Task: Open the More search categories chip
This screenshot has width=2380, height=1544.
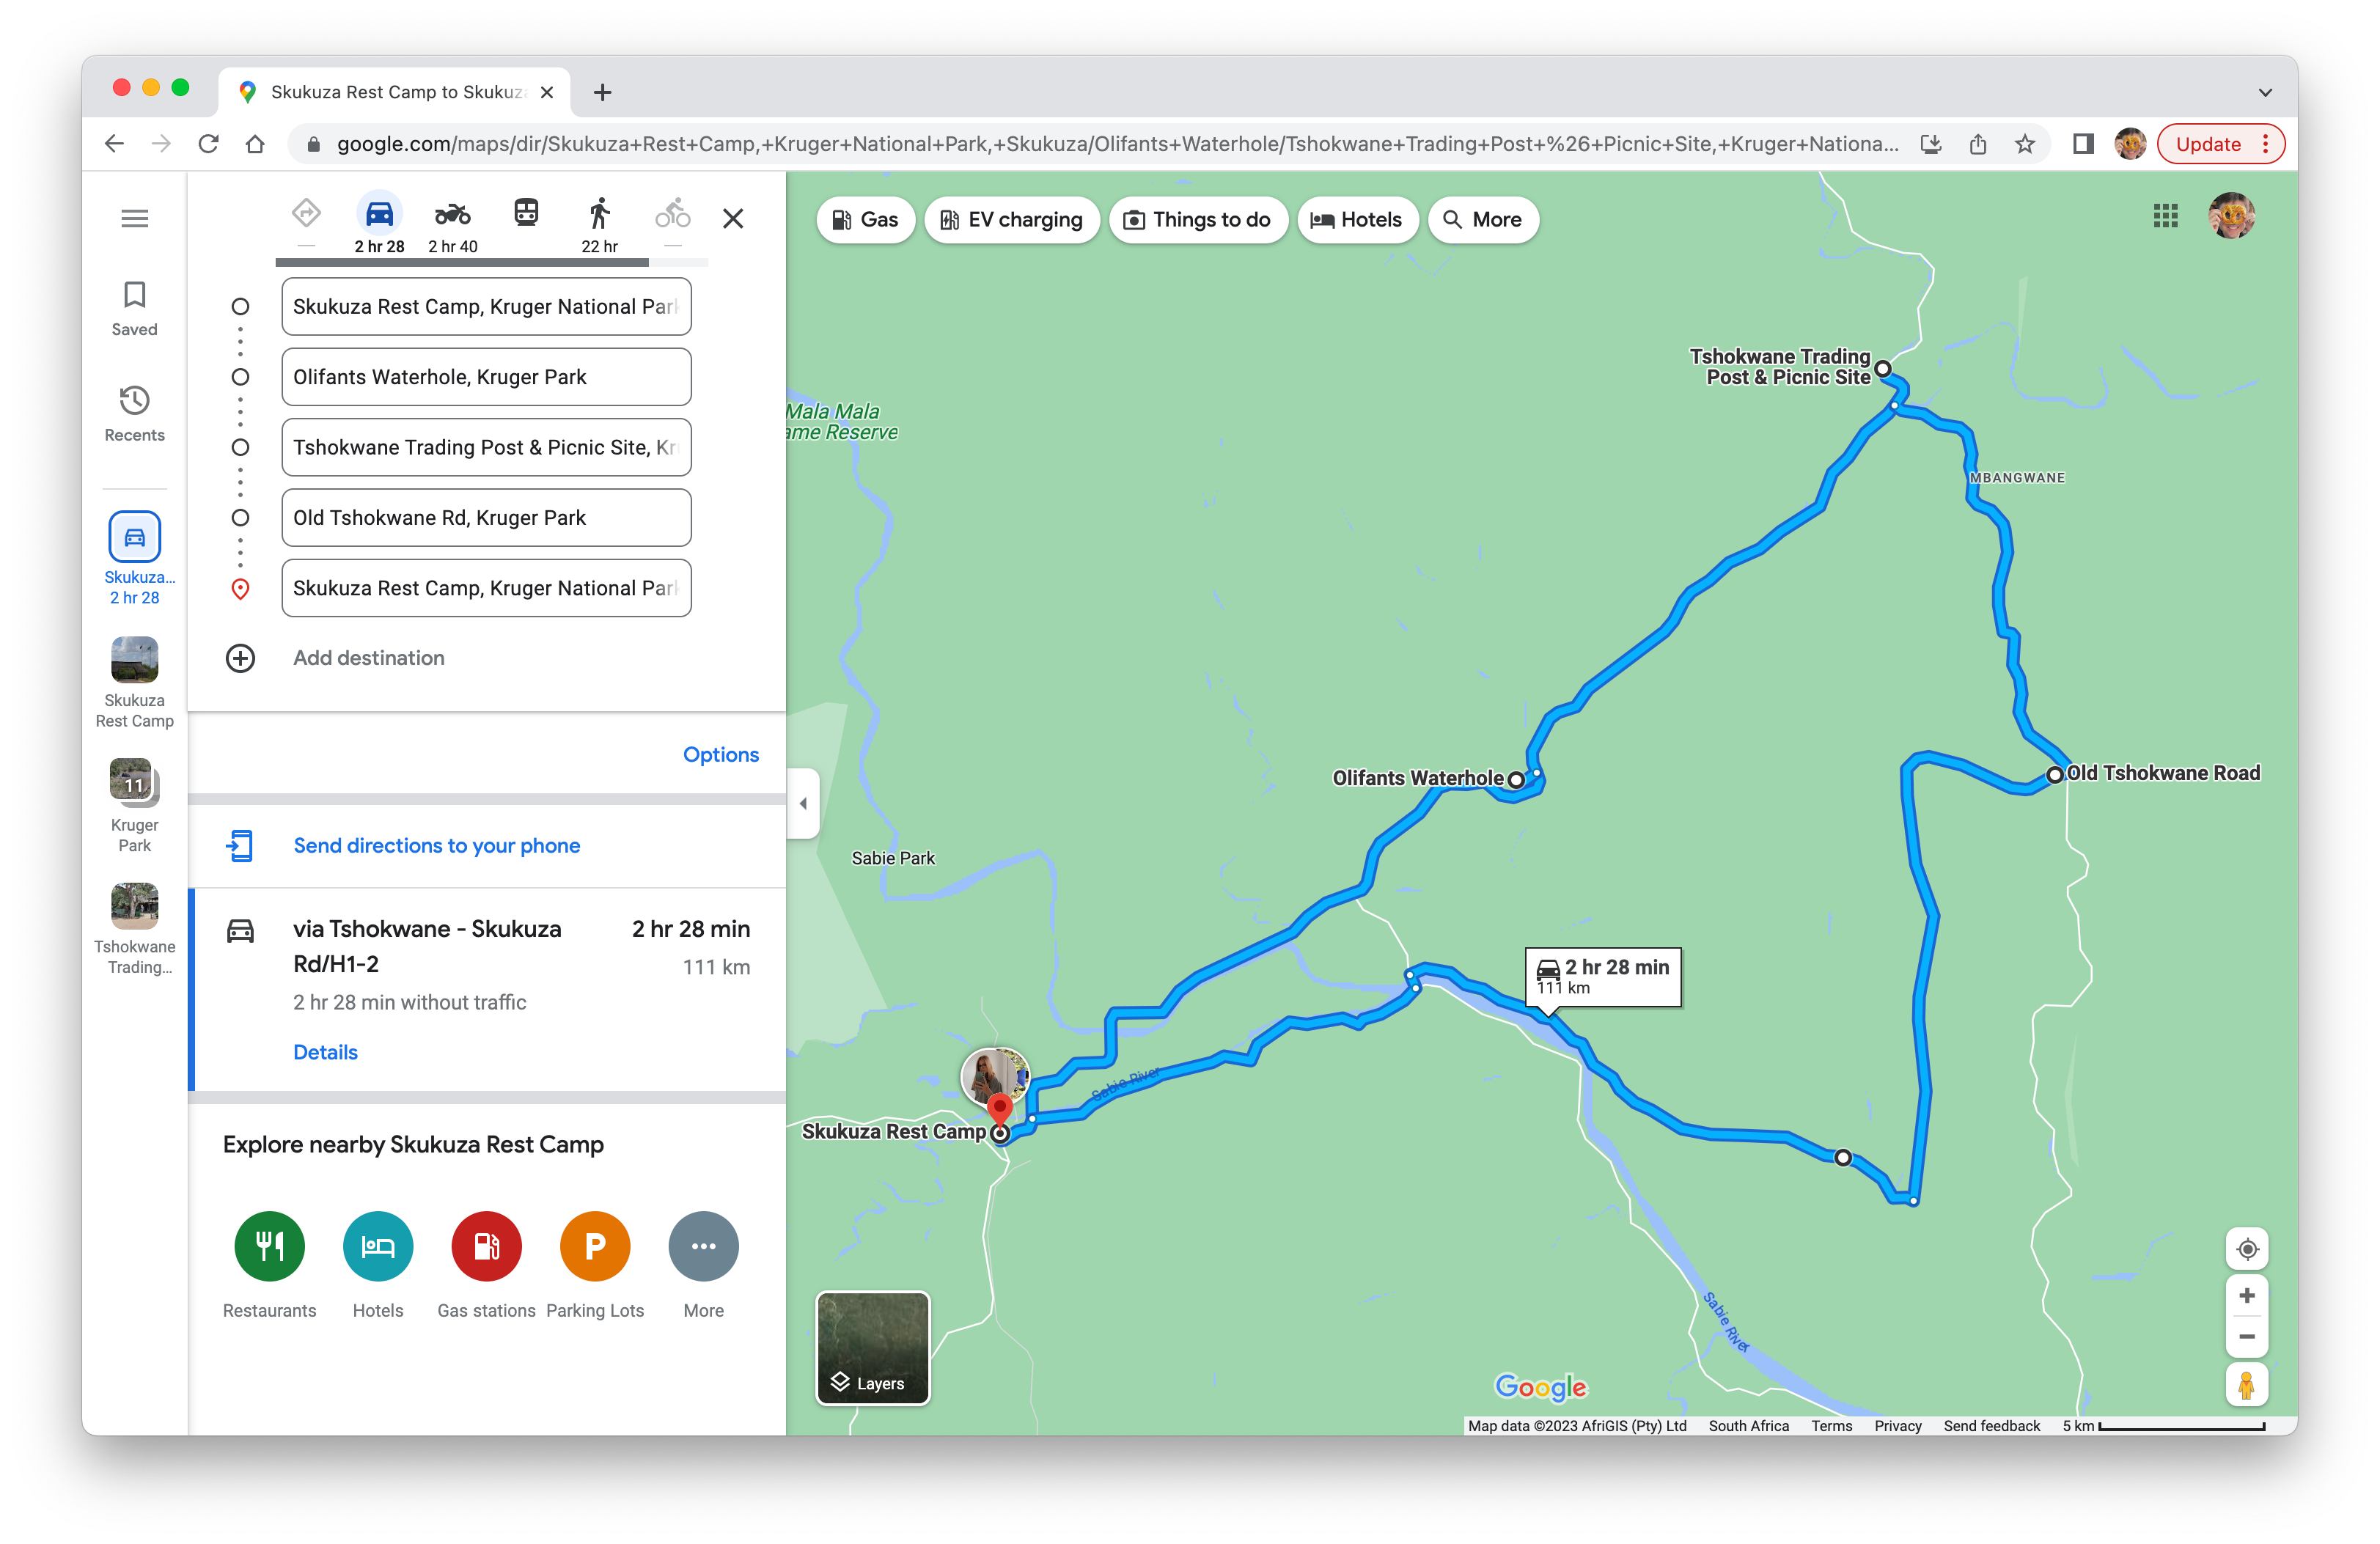Action: (1483, 220)
